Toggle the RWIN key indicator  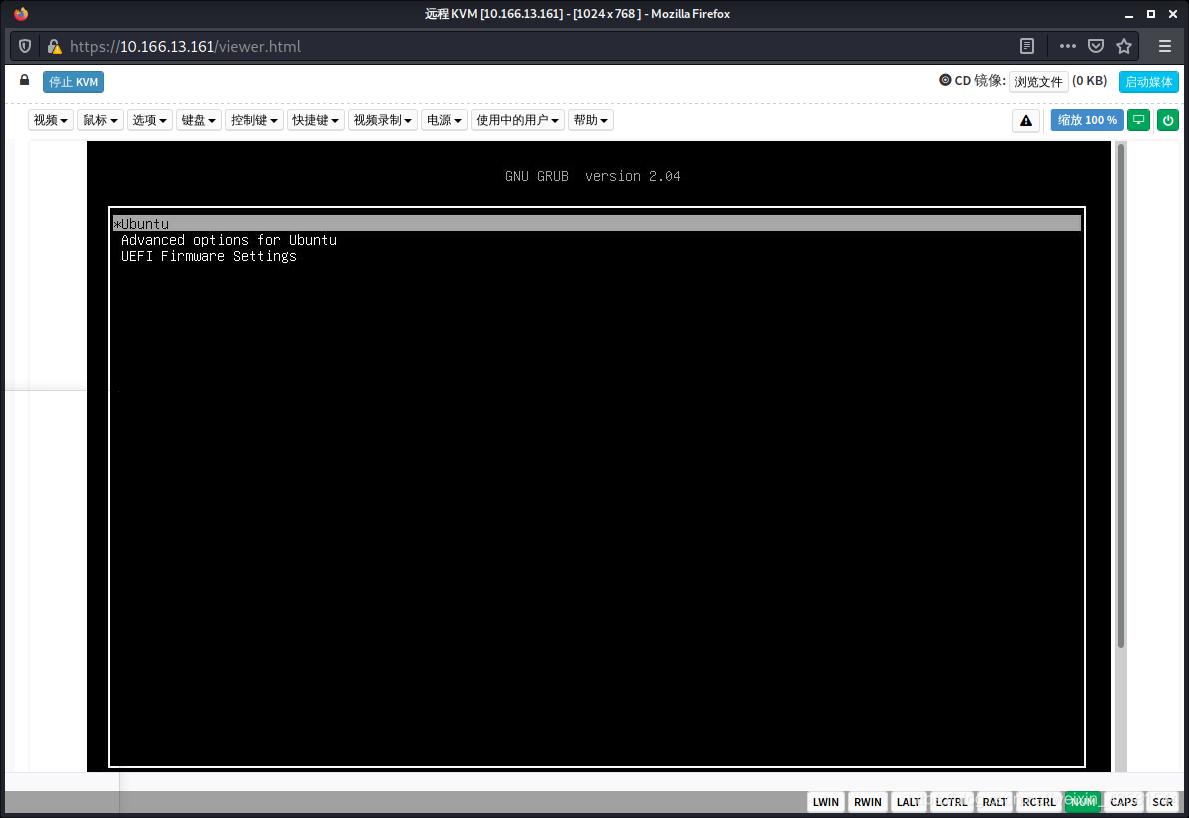pos(867,801)
